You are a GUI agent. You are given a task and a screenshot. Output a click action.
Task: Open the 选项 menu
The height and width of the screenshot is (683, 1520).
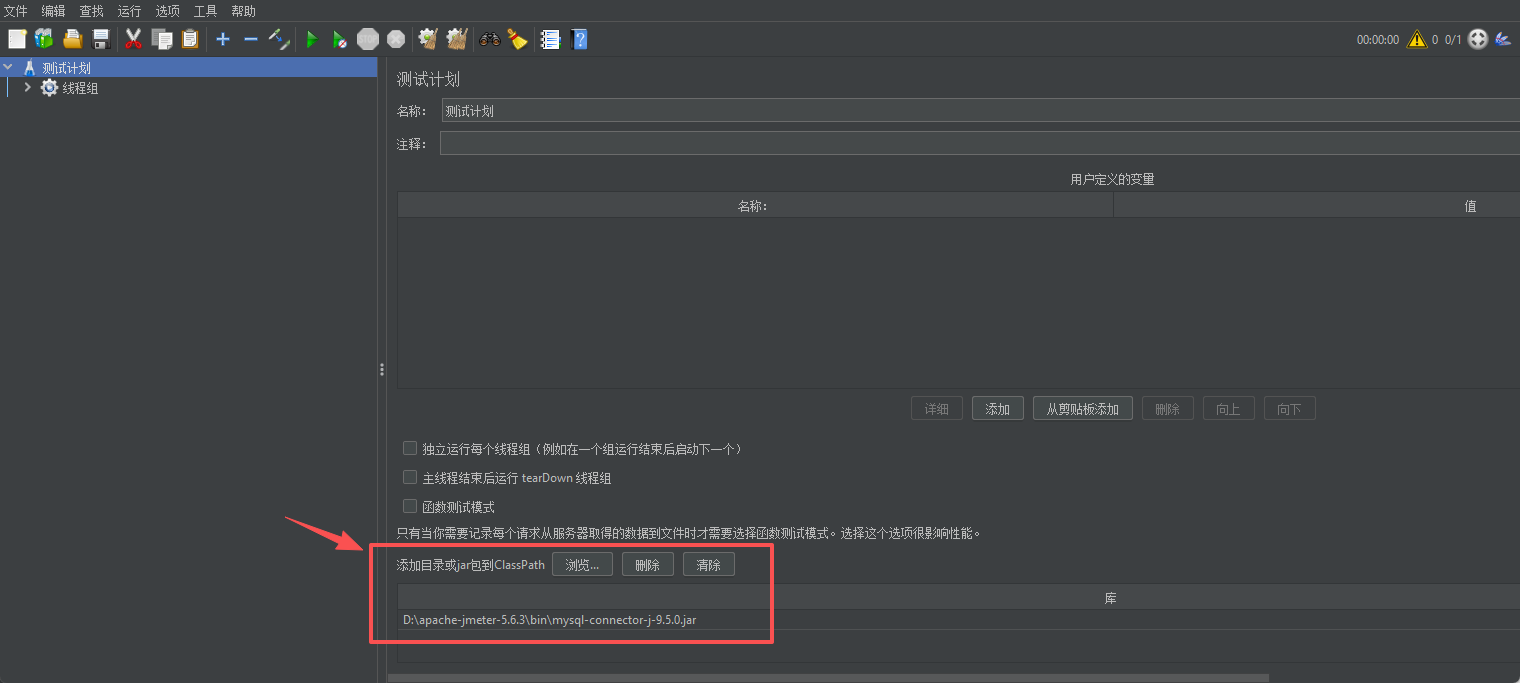[x=166, y=11]
